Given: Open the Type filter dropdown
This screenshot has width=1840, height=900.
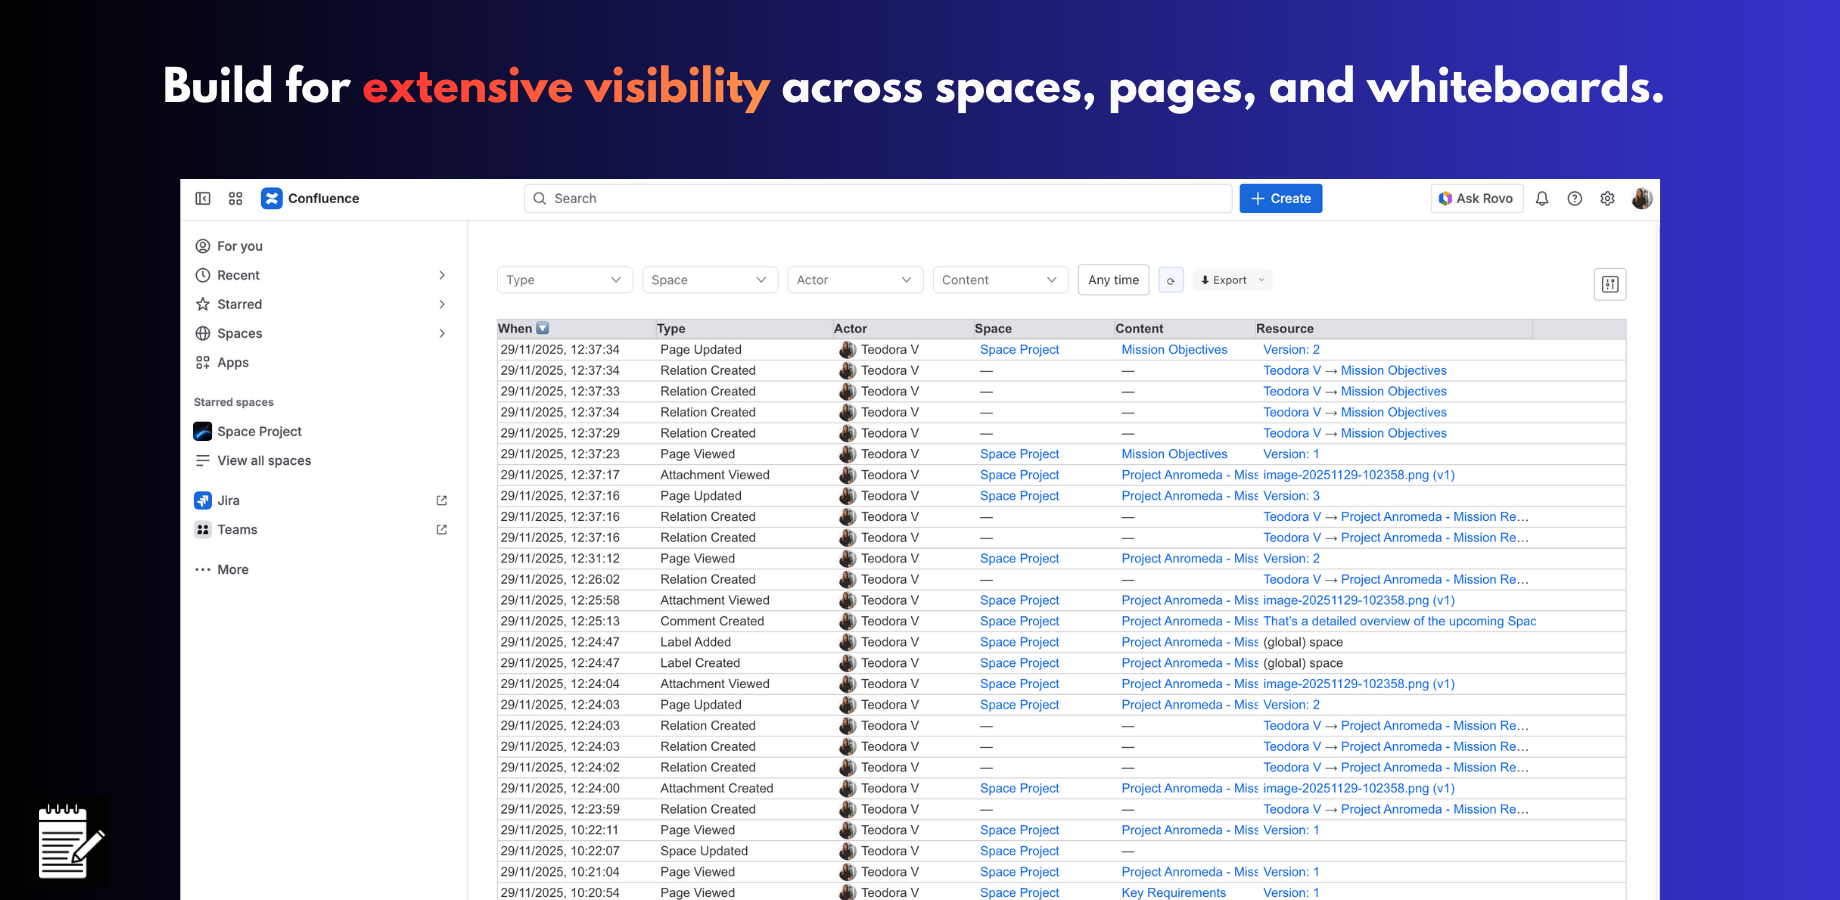Looking at the screenshot, I should 564,280.
